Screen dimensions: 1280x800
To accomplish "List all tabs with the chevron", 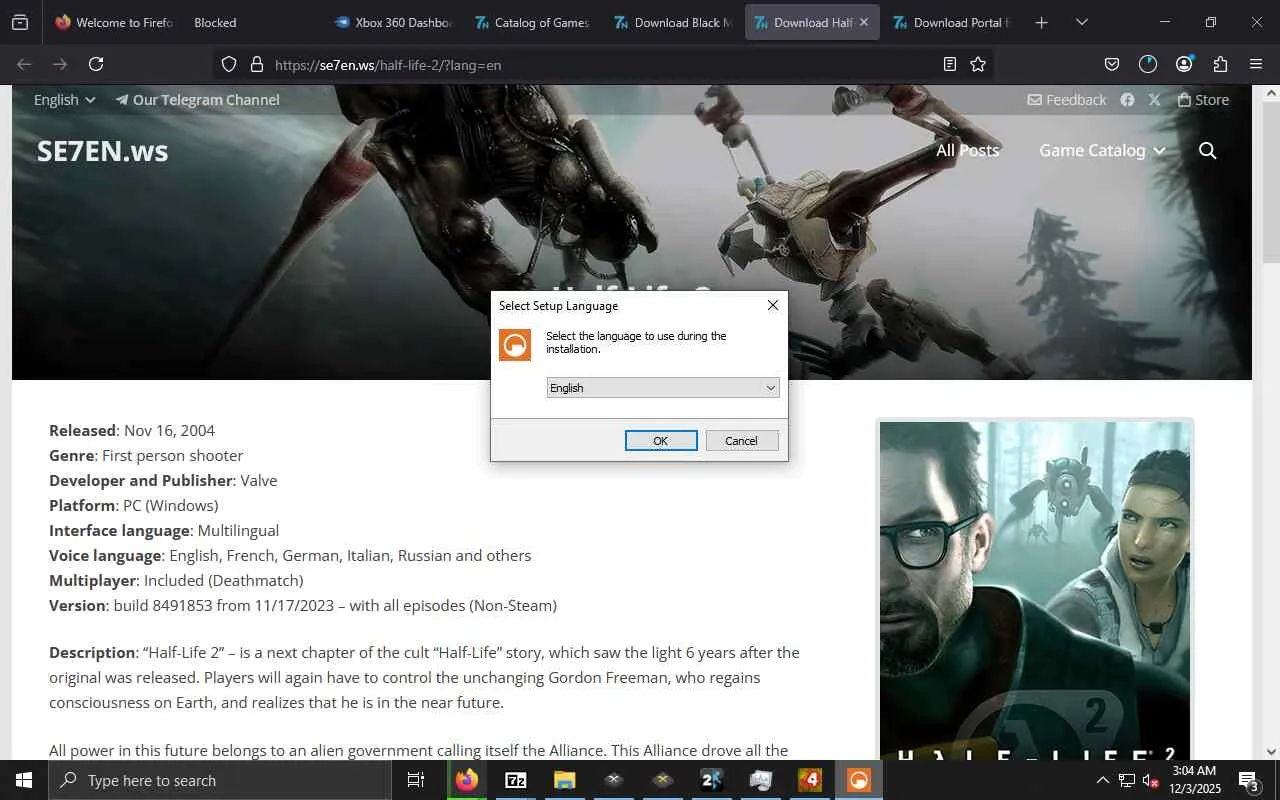I will [1081, 22].
